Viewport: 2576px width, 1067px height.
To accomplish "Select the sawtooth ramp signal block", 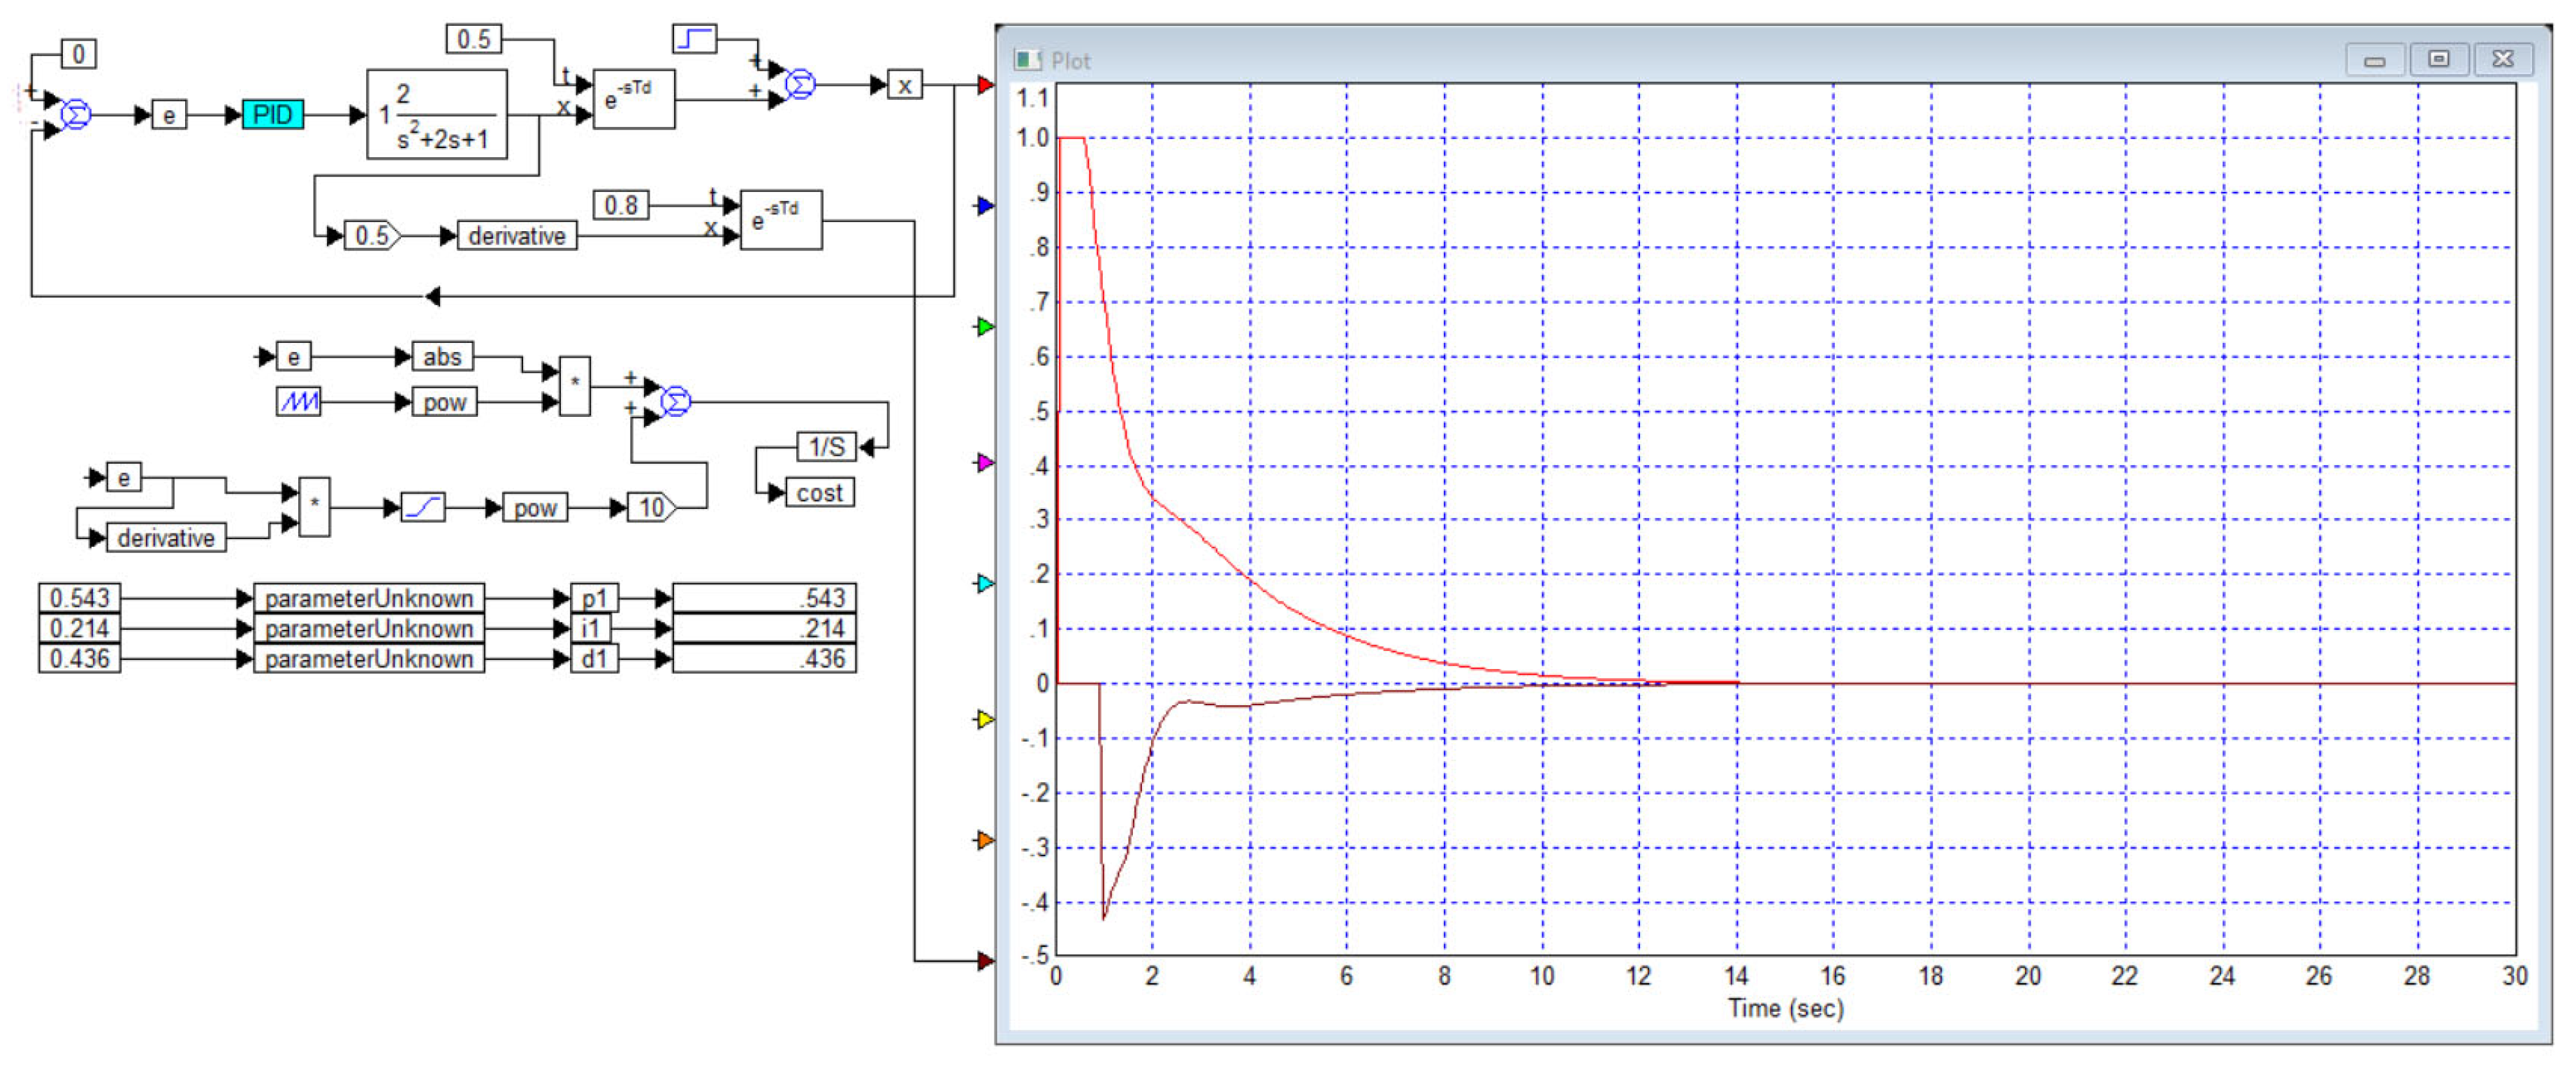I will click(298, 402).
